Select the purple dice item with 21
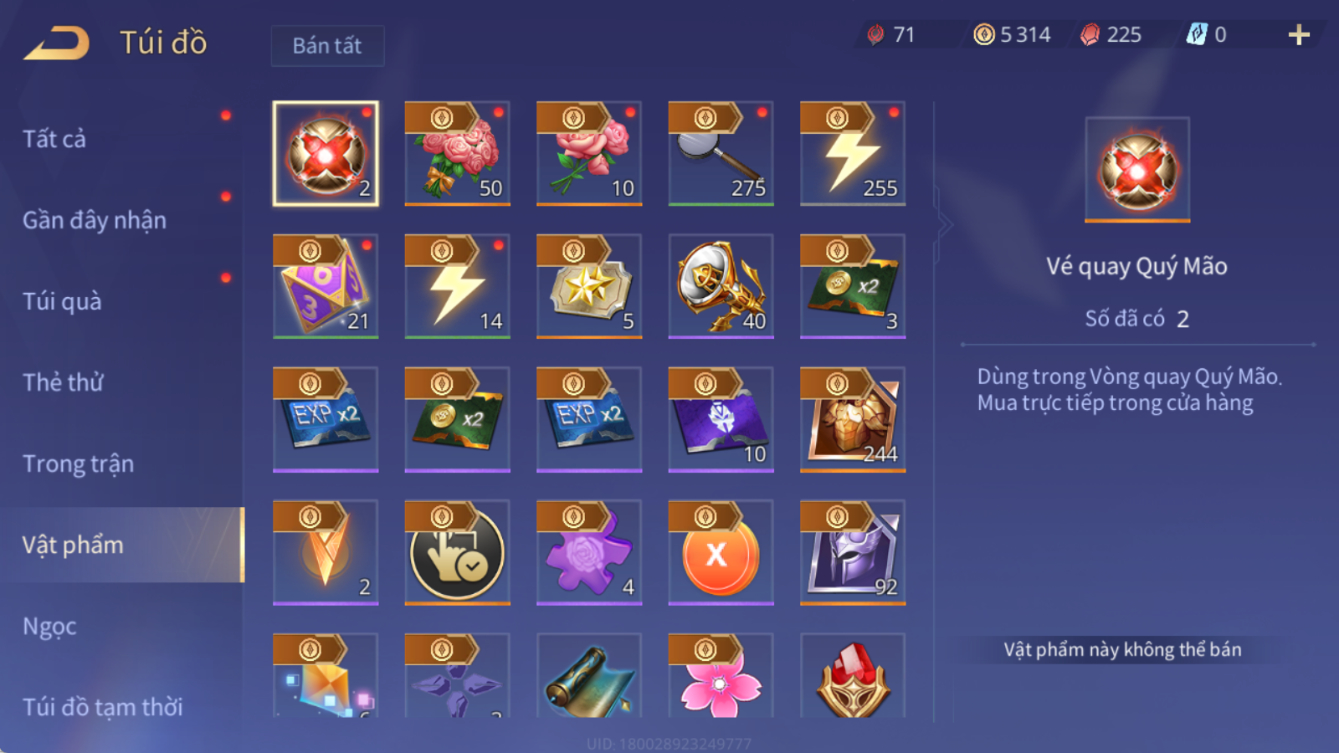 pyautogui.click(x=325, y=286)
